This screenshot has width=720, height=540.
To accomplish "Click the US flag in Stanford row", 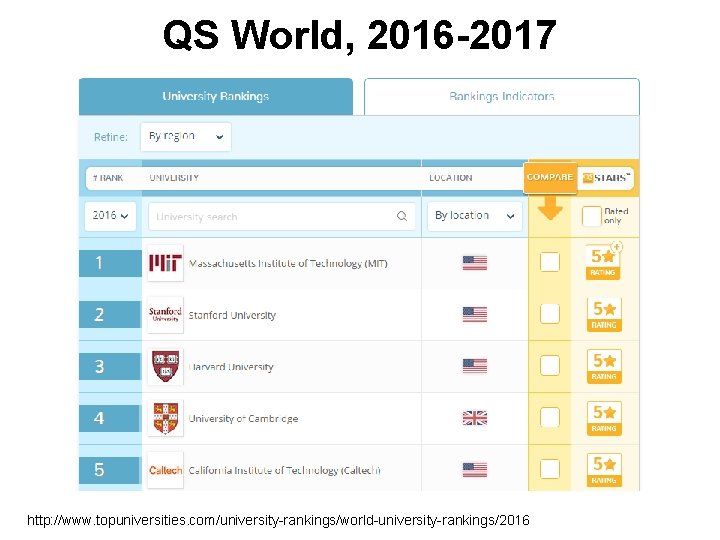I will pos(475,315).
